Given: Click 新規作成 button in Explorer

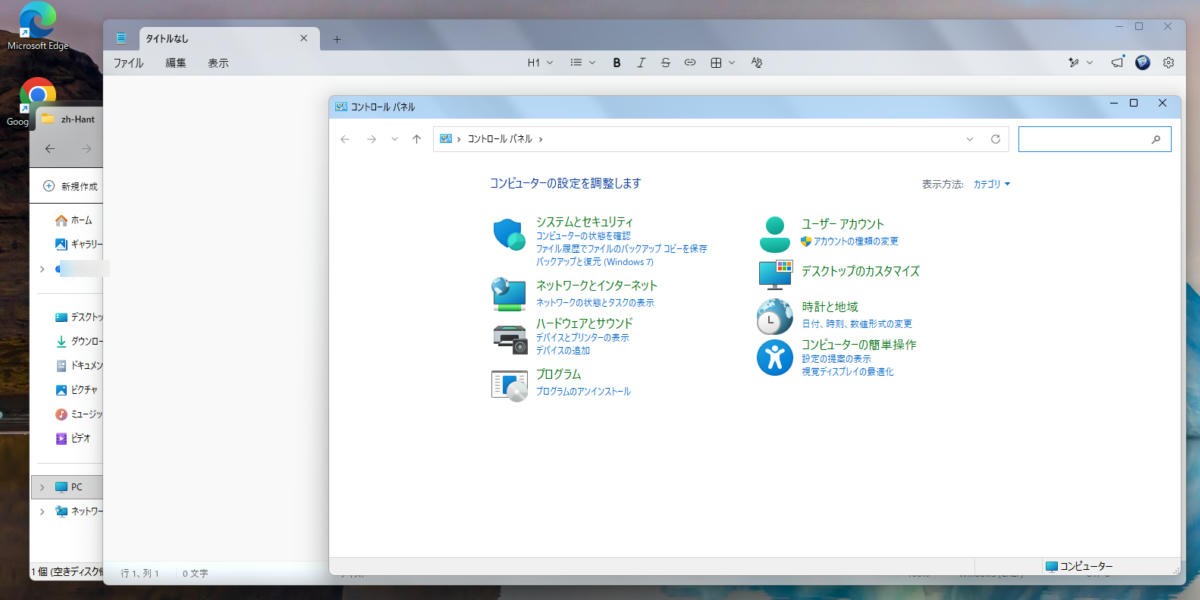Looking at the screenshot, I should [x=70, y=186].
